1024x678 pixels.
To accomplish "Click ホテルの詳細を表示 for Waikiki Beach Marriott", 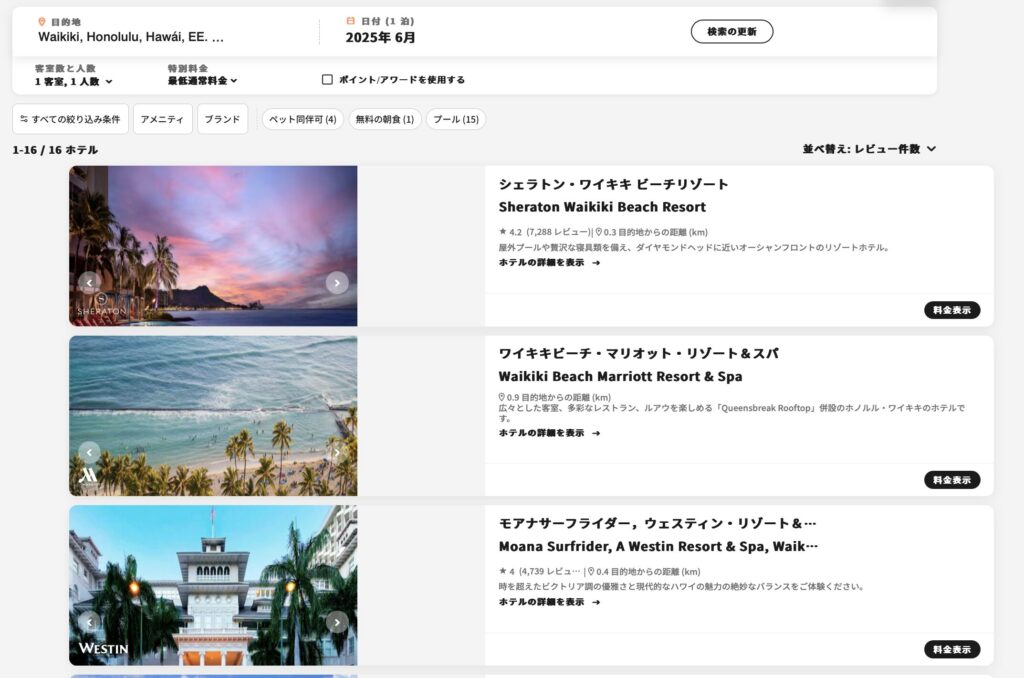I will 549,433.
